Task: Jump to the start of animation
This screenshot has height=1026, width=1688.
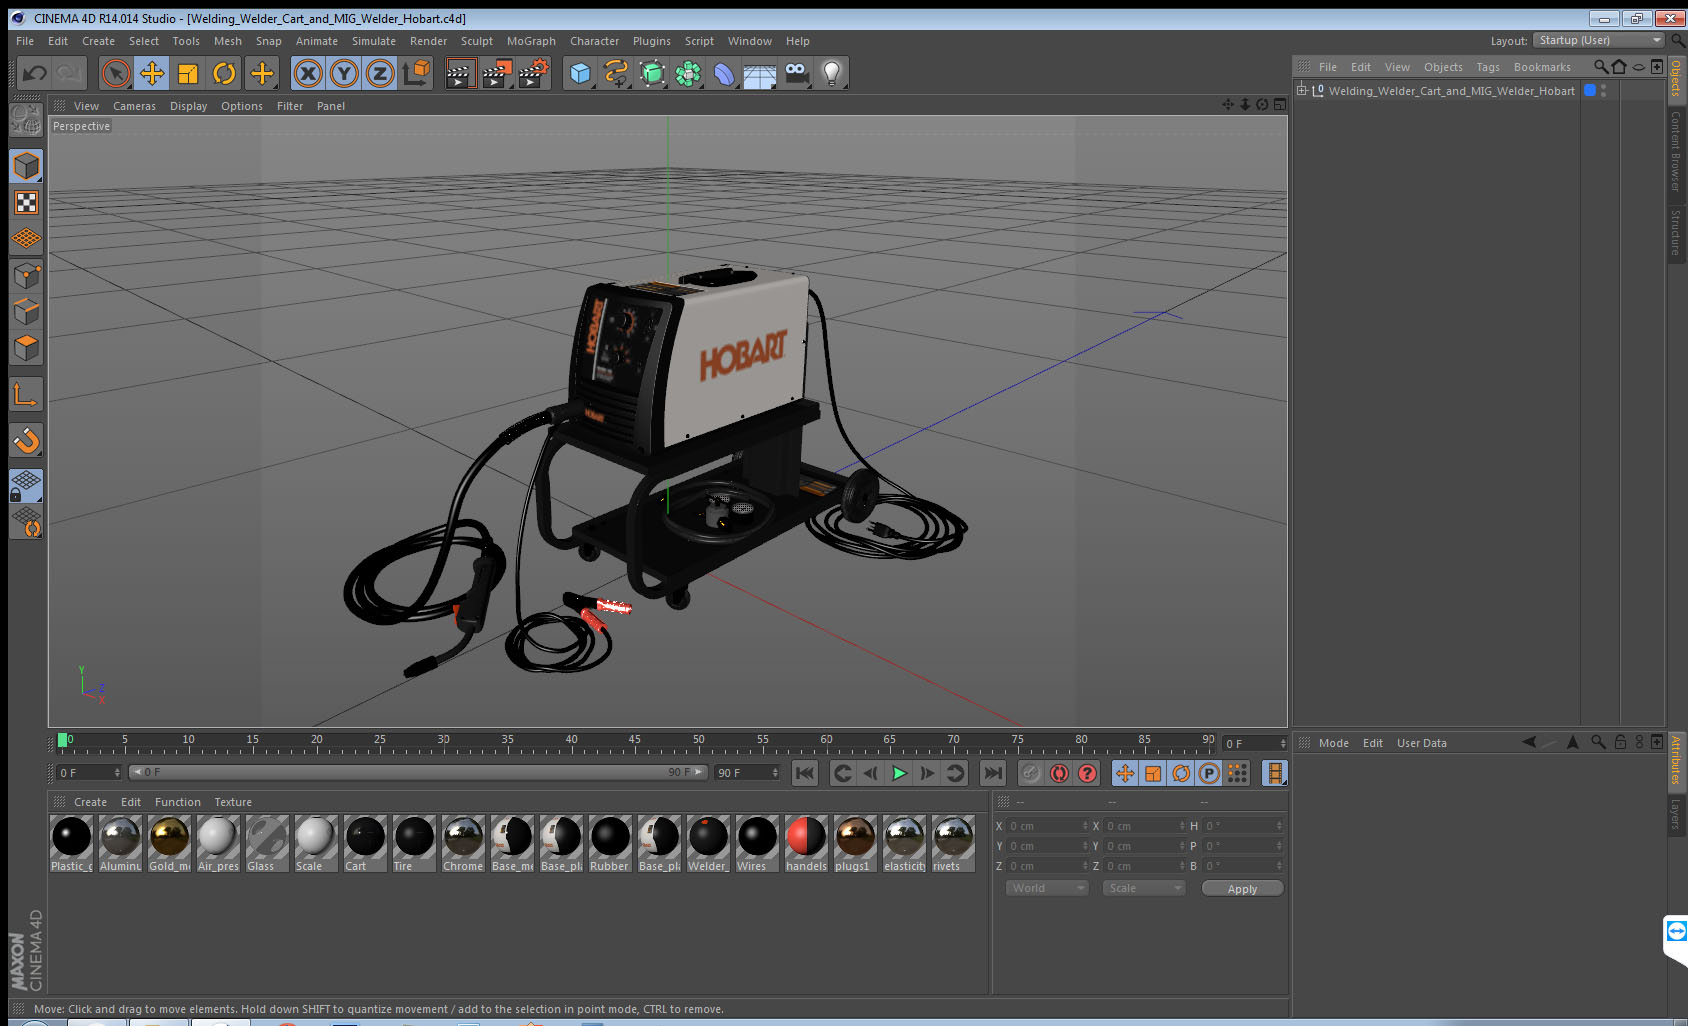Action: (804, 773)
